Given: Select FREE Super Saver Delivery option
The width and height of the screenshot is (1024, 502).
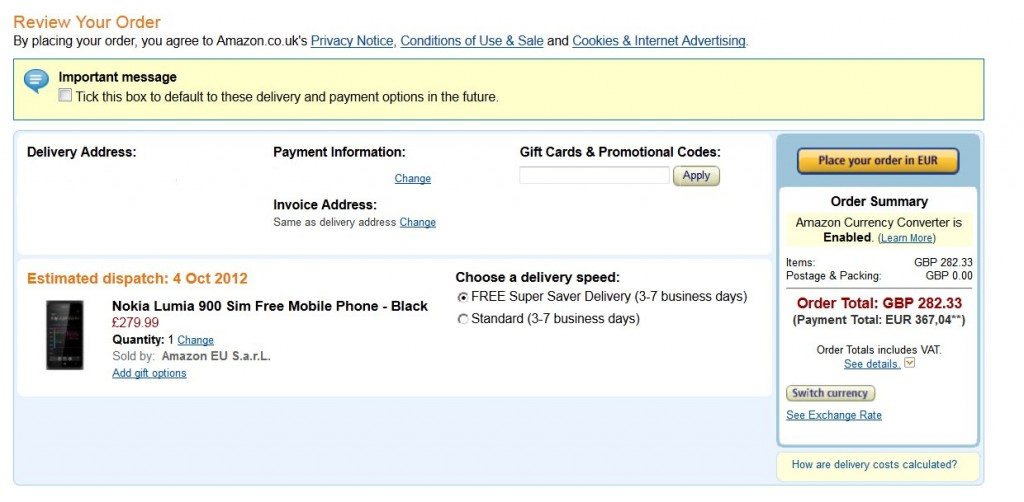Looking at the screenshot, I should [462, 297].
